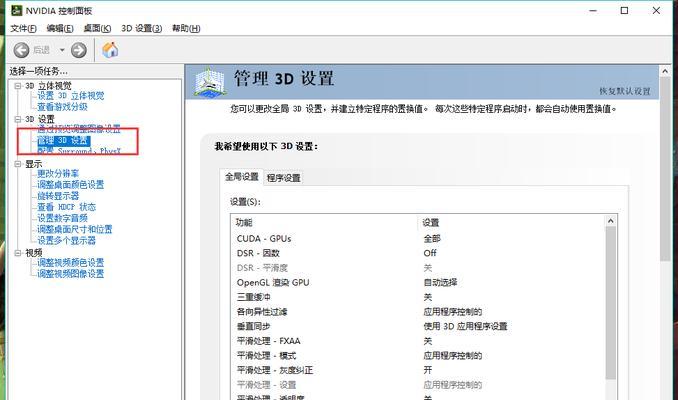Open 设置数字音频 task

62,218
